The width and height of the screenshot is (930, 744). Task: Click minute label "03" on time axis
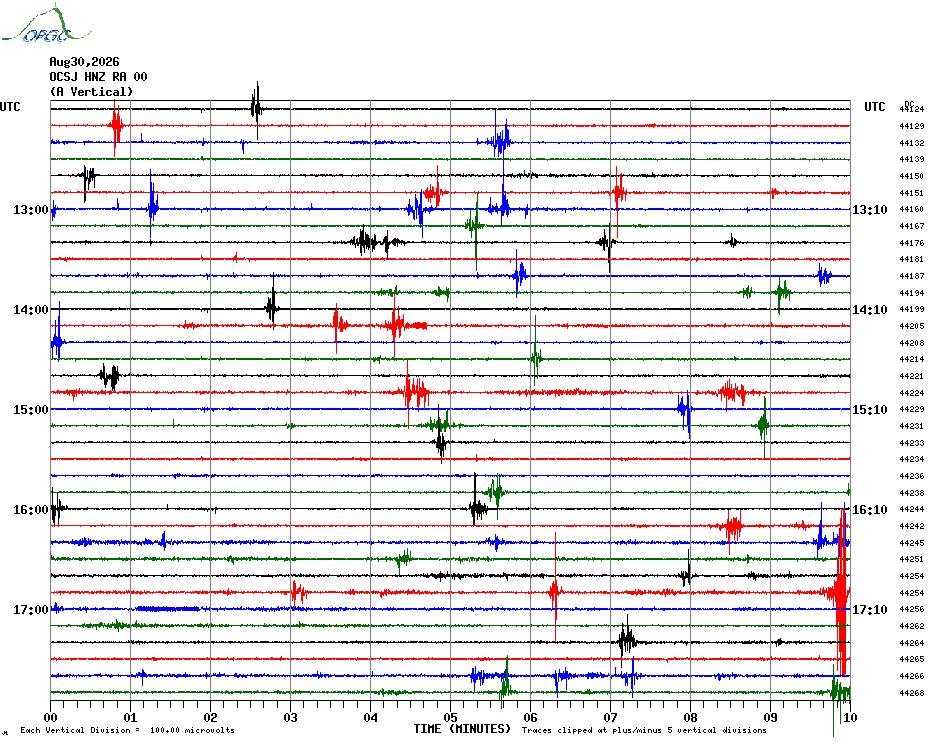pos(291,718)
